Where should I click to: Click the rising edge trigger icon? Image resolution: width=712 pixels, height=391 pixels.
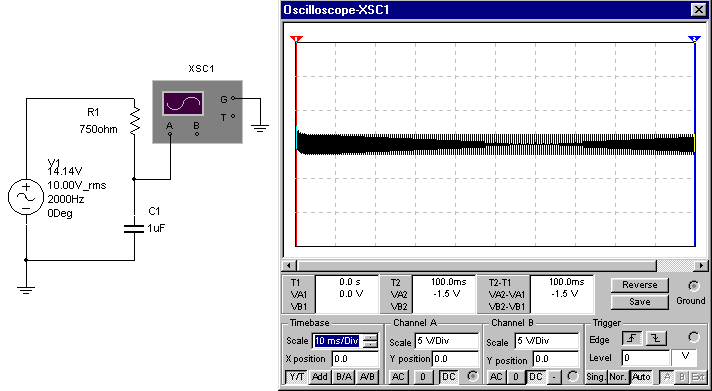pyautogui.click(x=632, y=338)
